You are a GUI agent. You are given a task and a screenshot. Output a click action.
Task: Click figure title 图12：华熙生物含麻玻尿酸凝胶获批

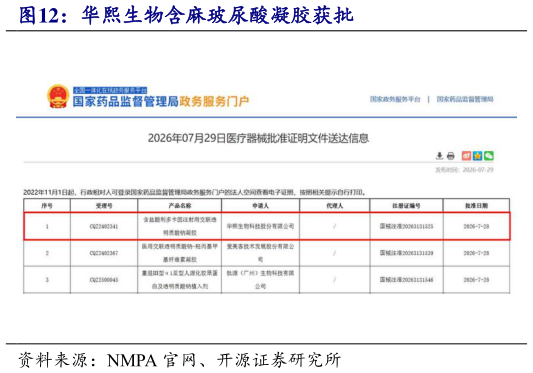[186, 15]
